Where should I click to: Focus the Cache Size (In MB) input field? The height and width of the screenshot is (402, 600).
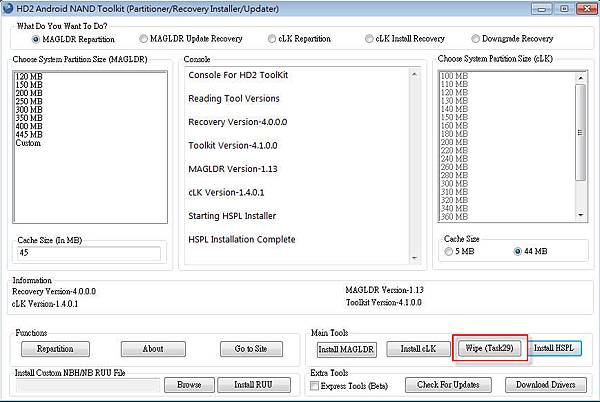89,253
